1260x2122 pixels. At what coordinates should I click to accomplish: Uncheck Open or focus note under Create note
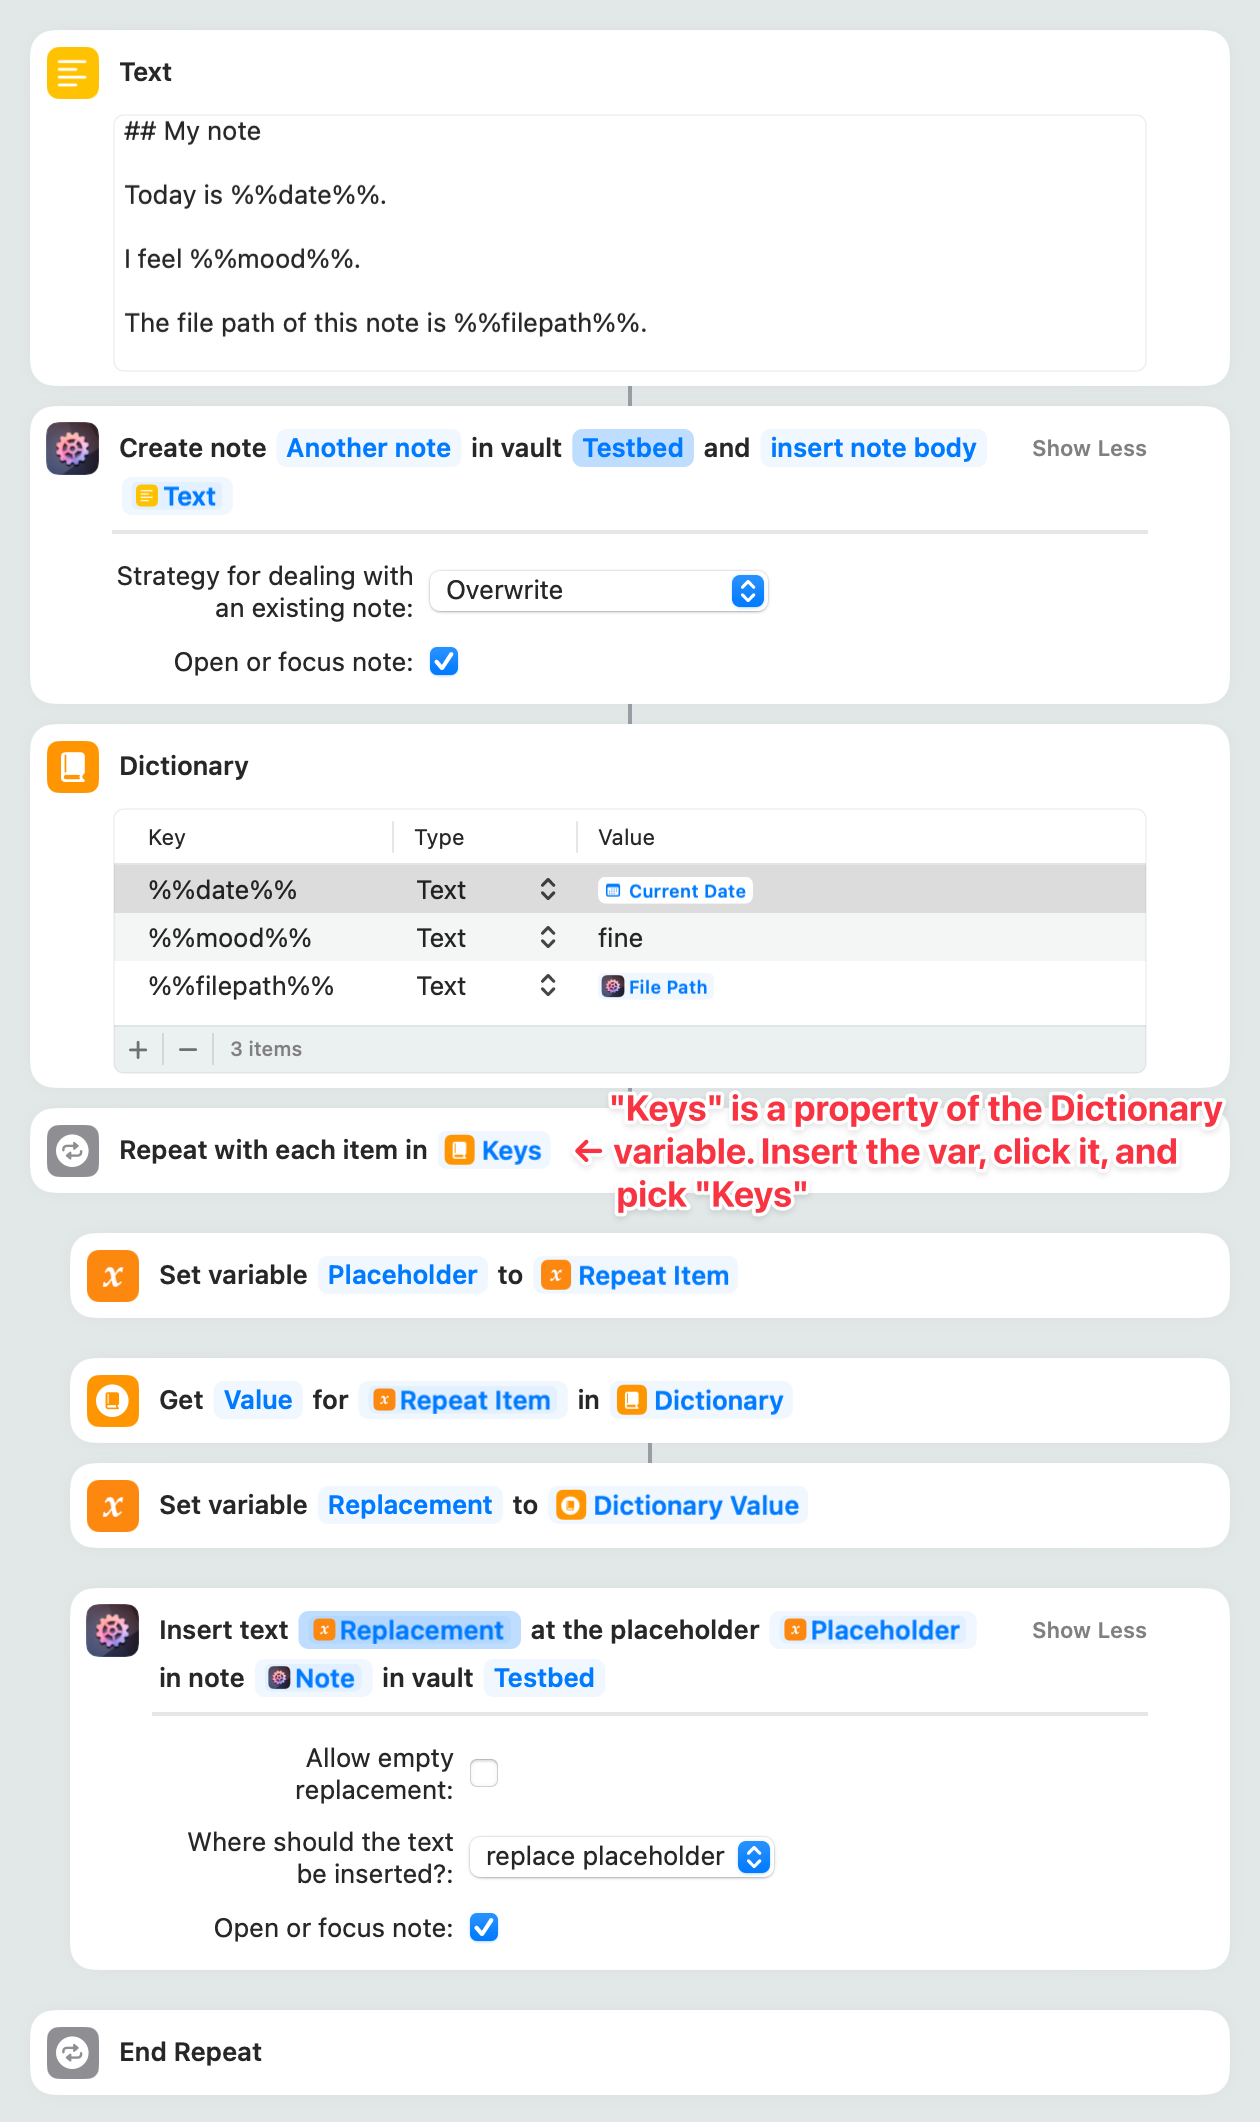point(444,662)
